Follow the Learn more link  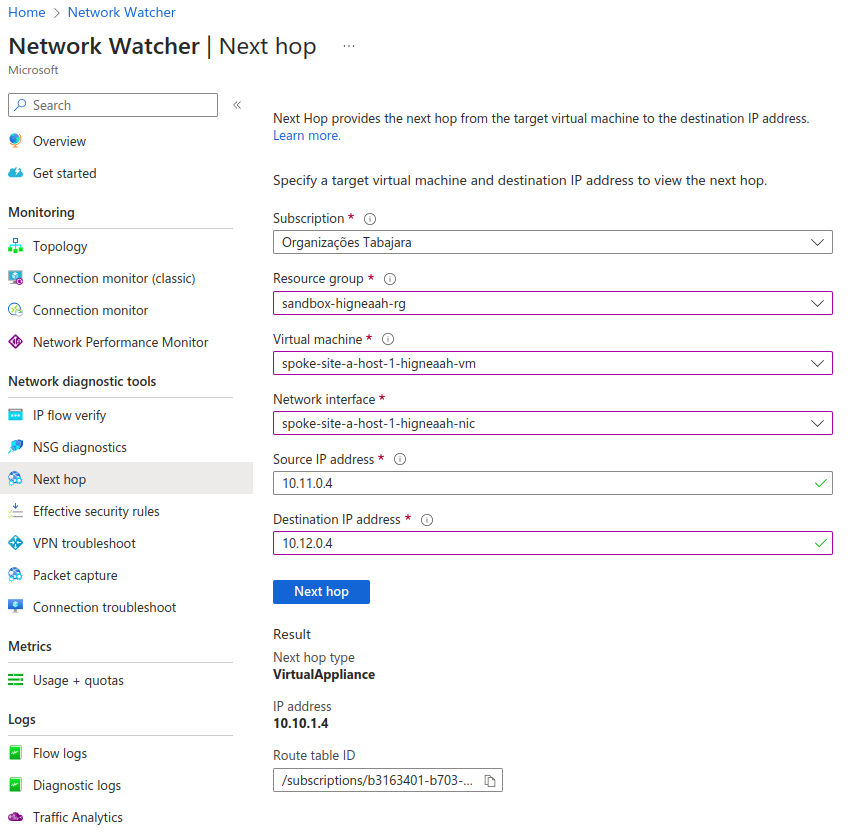(x=307, y=135)
